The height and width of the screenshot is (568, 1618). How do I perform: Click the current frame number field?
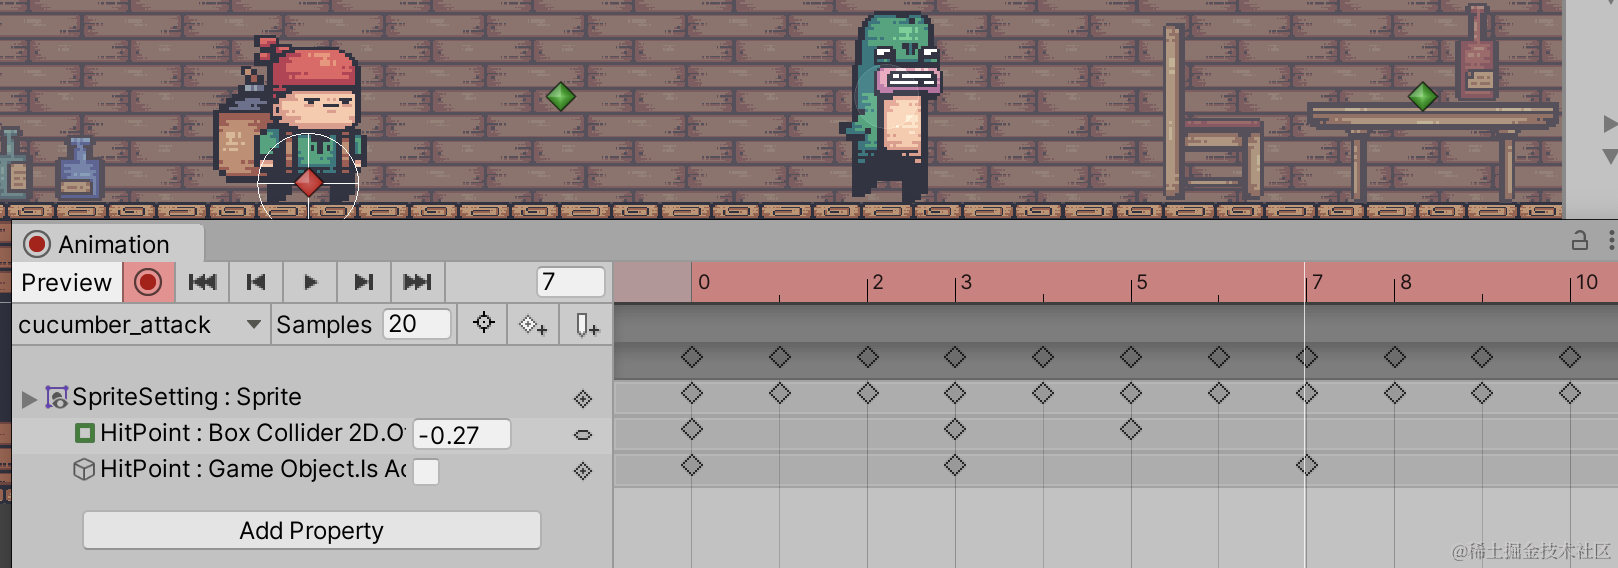tap(571, 282)
